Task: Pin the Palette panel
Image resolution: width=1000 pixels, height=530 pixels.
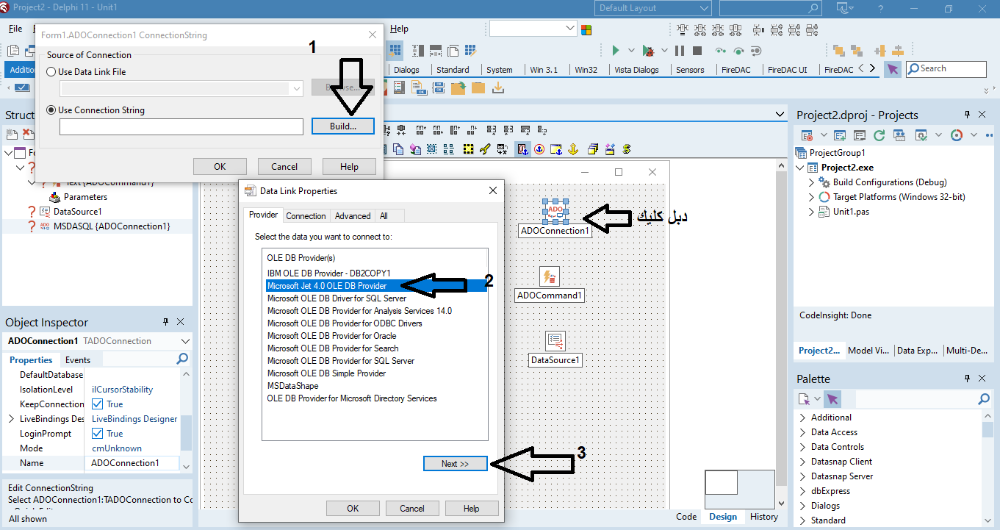Action: 967,378
